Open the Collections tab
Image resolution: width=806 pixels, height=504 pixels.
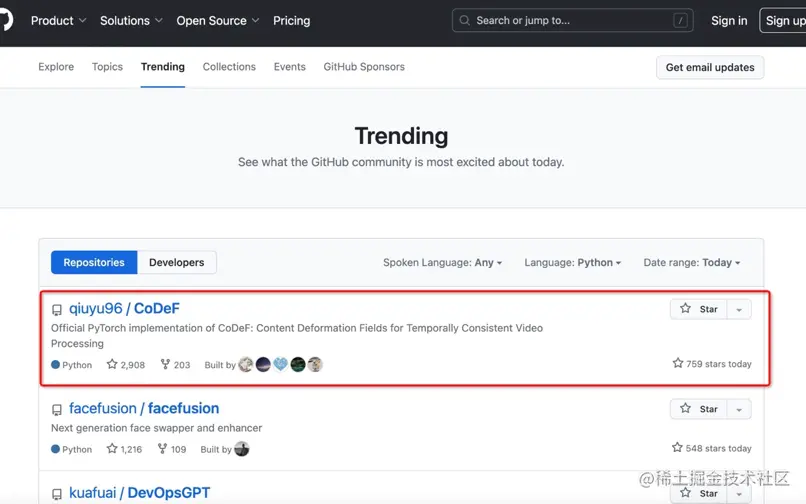click(229, 67)
